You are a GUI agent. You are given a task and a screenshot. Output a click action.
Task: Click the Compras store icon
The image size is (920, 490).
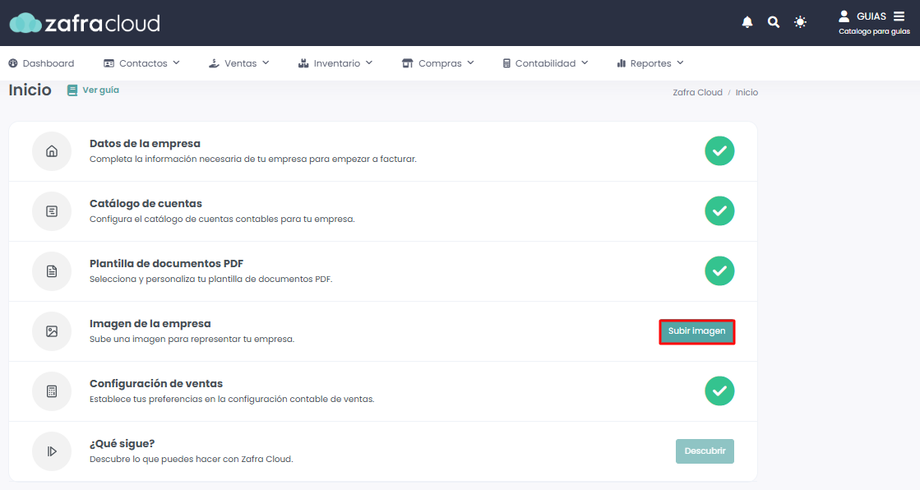point(407,63)
